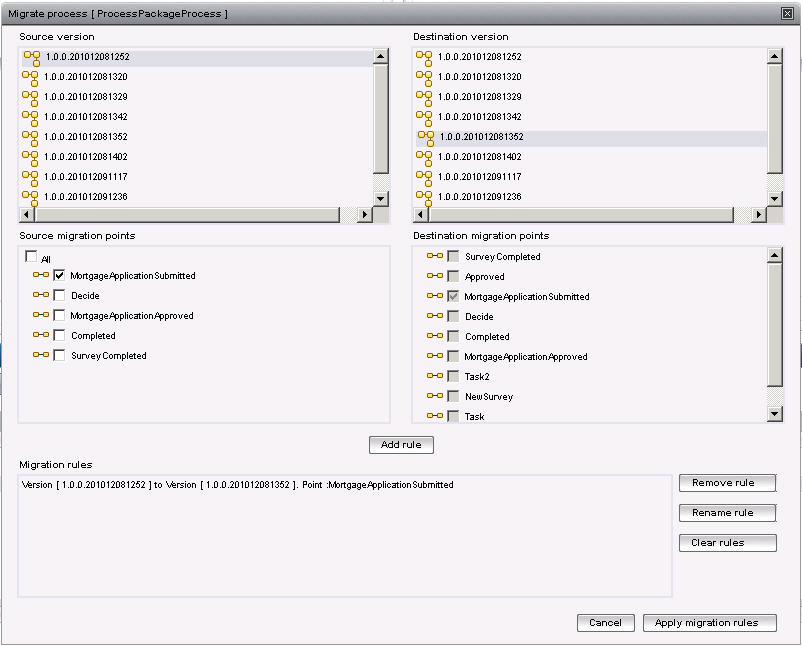Click process icon beside destination version 1.0.0.201012081352
The height and width of the screenshot is (646, 802).
pos(426,138)
